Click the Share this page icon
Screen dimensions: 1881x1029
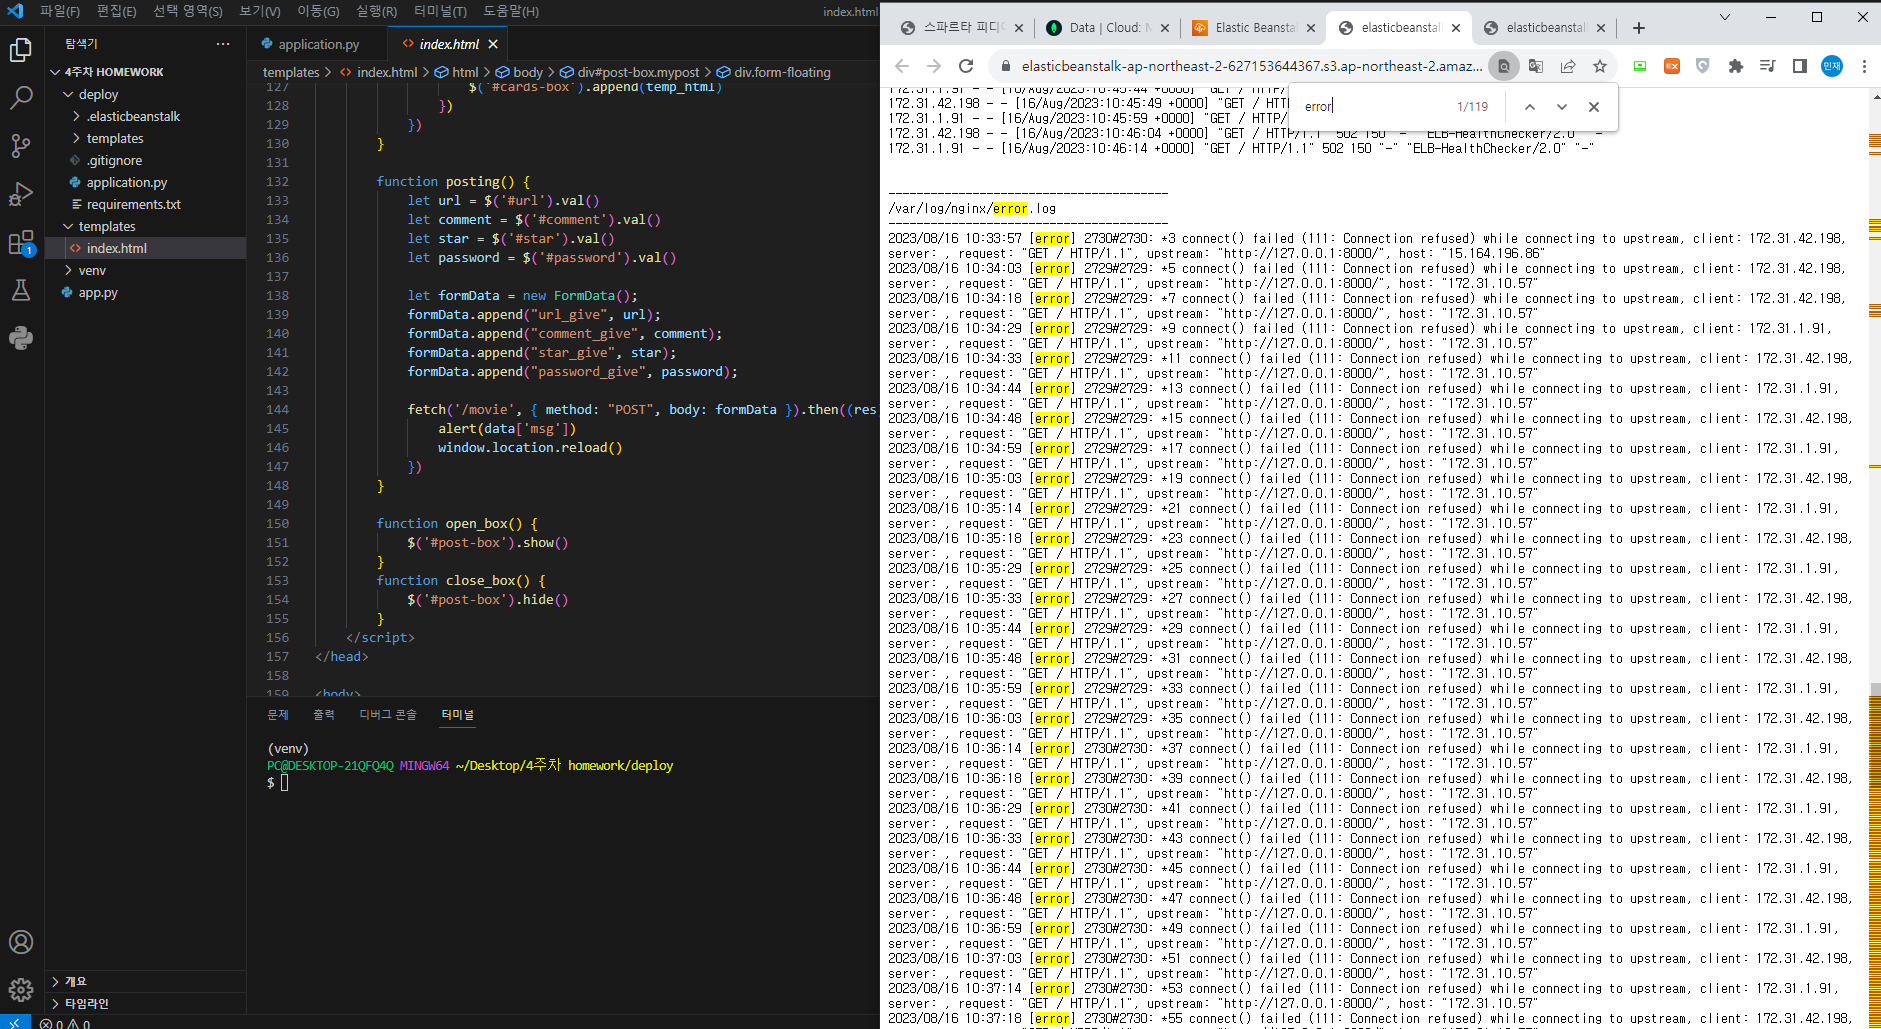pyautogui.click(x=1568, y=66)
